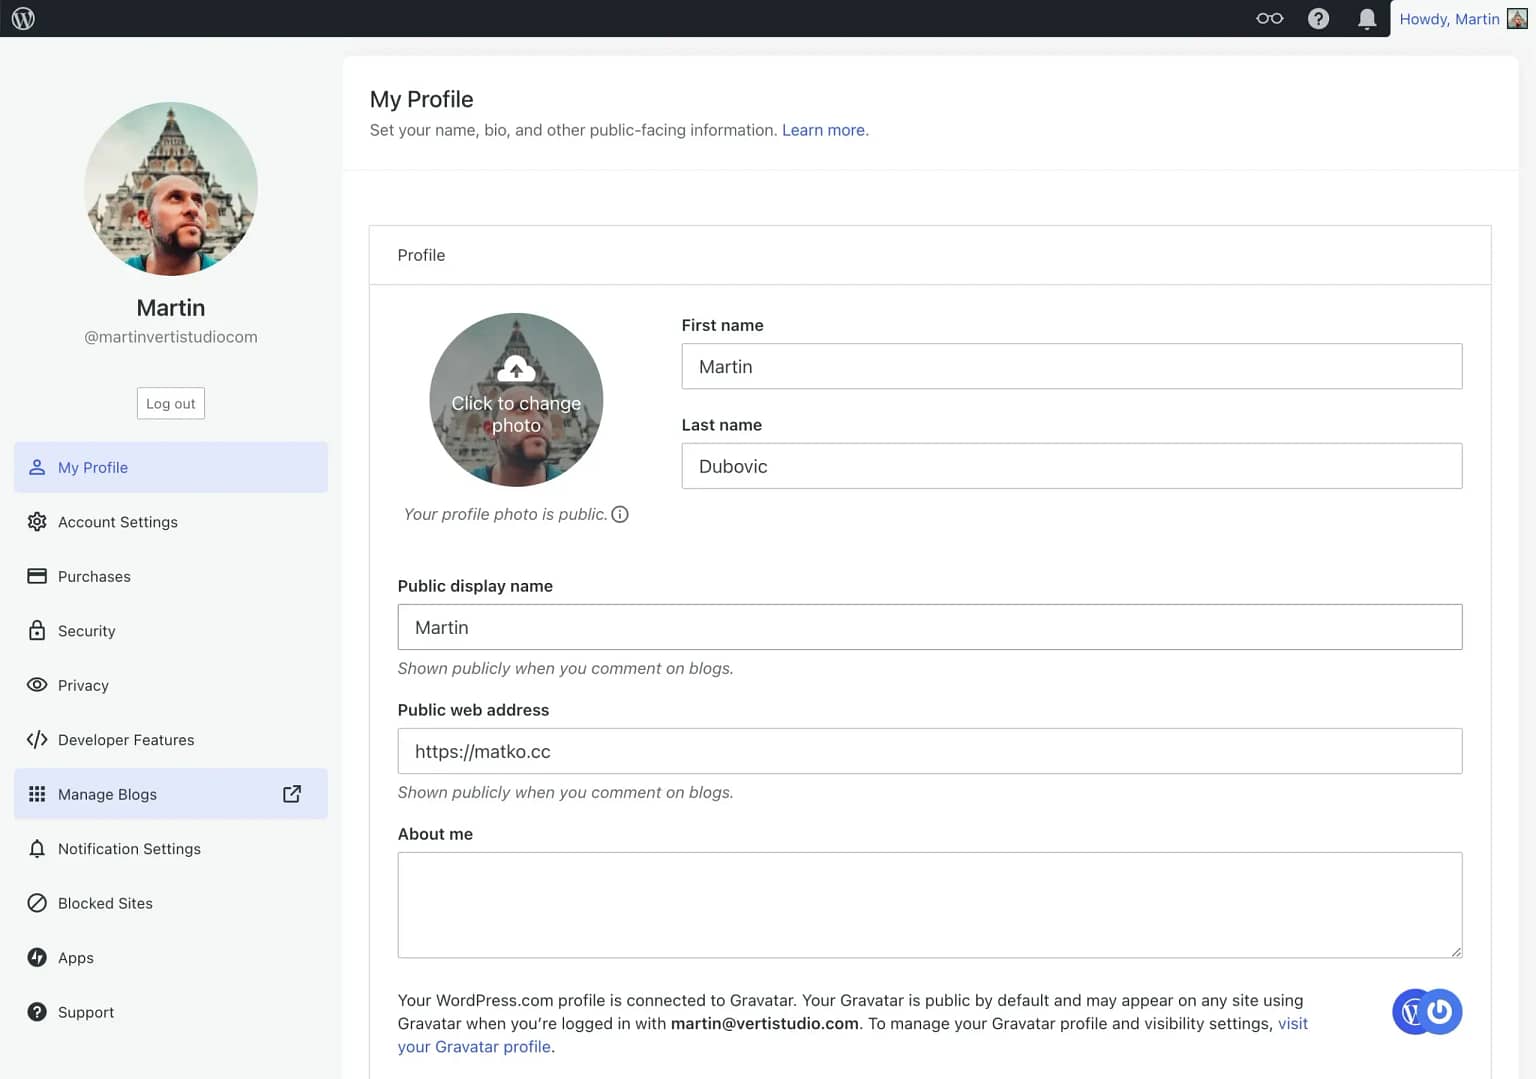Open Developer Features in sidebar
This screenshot has height=1079, width=1536.
coord(171,740)
